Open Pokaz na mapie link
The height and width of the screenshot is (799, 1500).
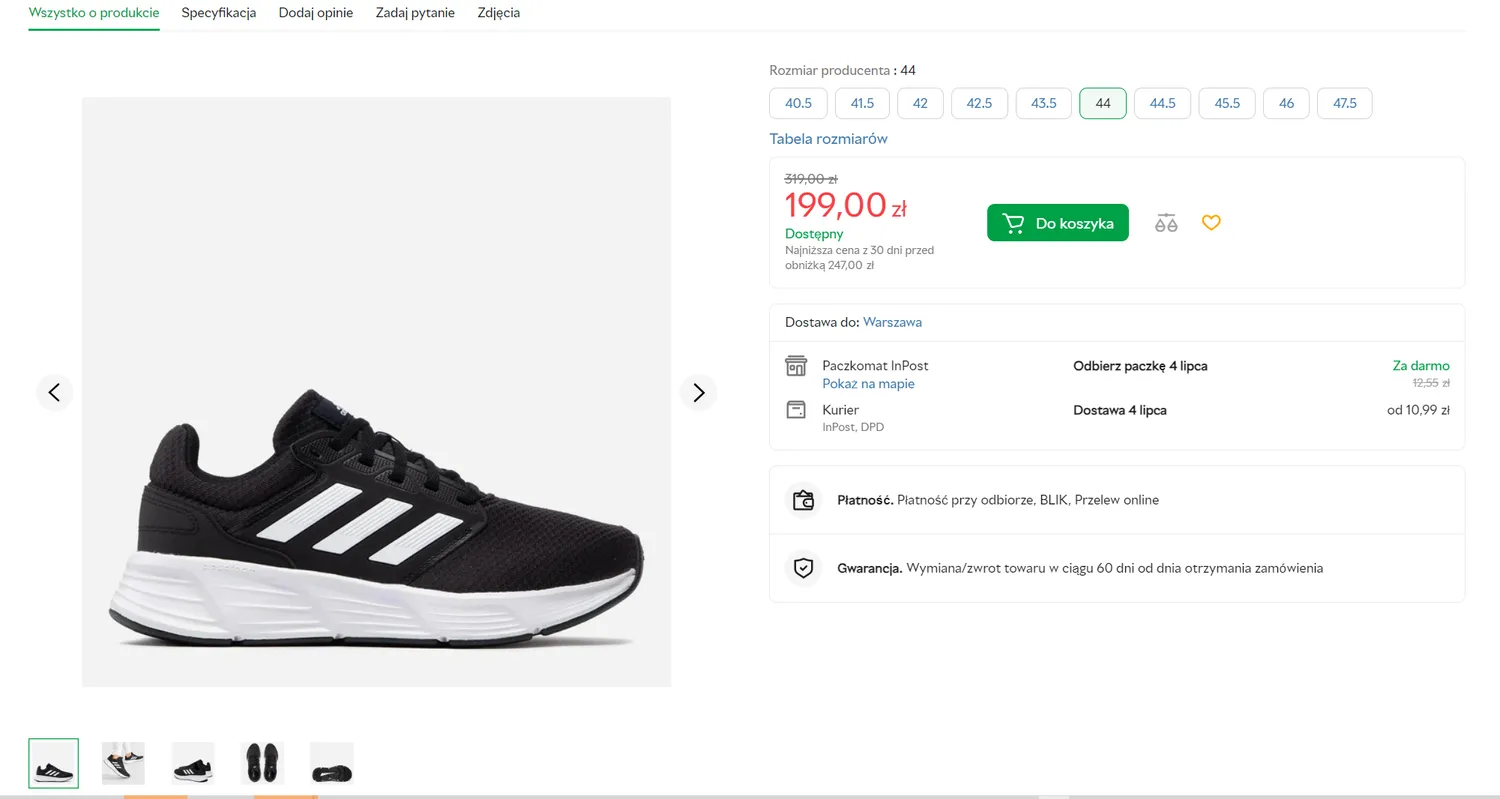tap(868, 384)
